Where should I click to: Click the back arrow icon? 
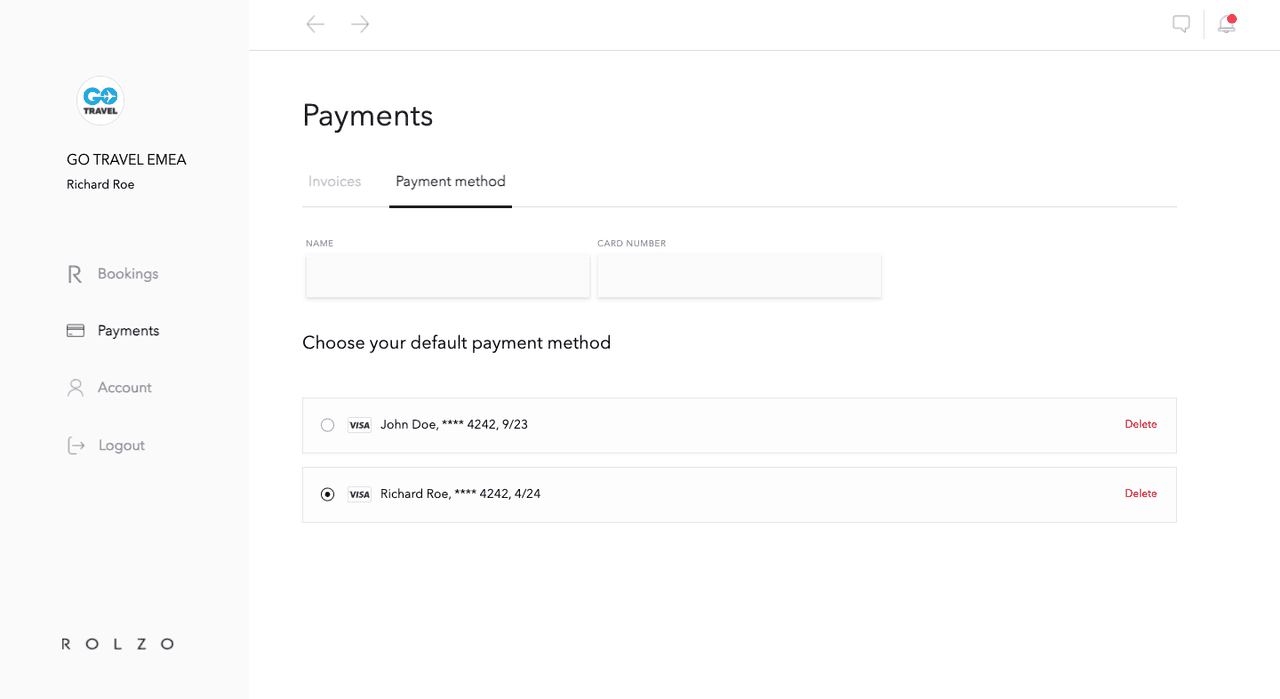[x=315, y=24]
